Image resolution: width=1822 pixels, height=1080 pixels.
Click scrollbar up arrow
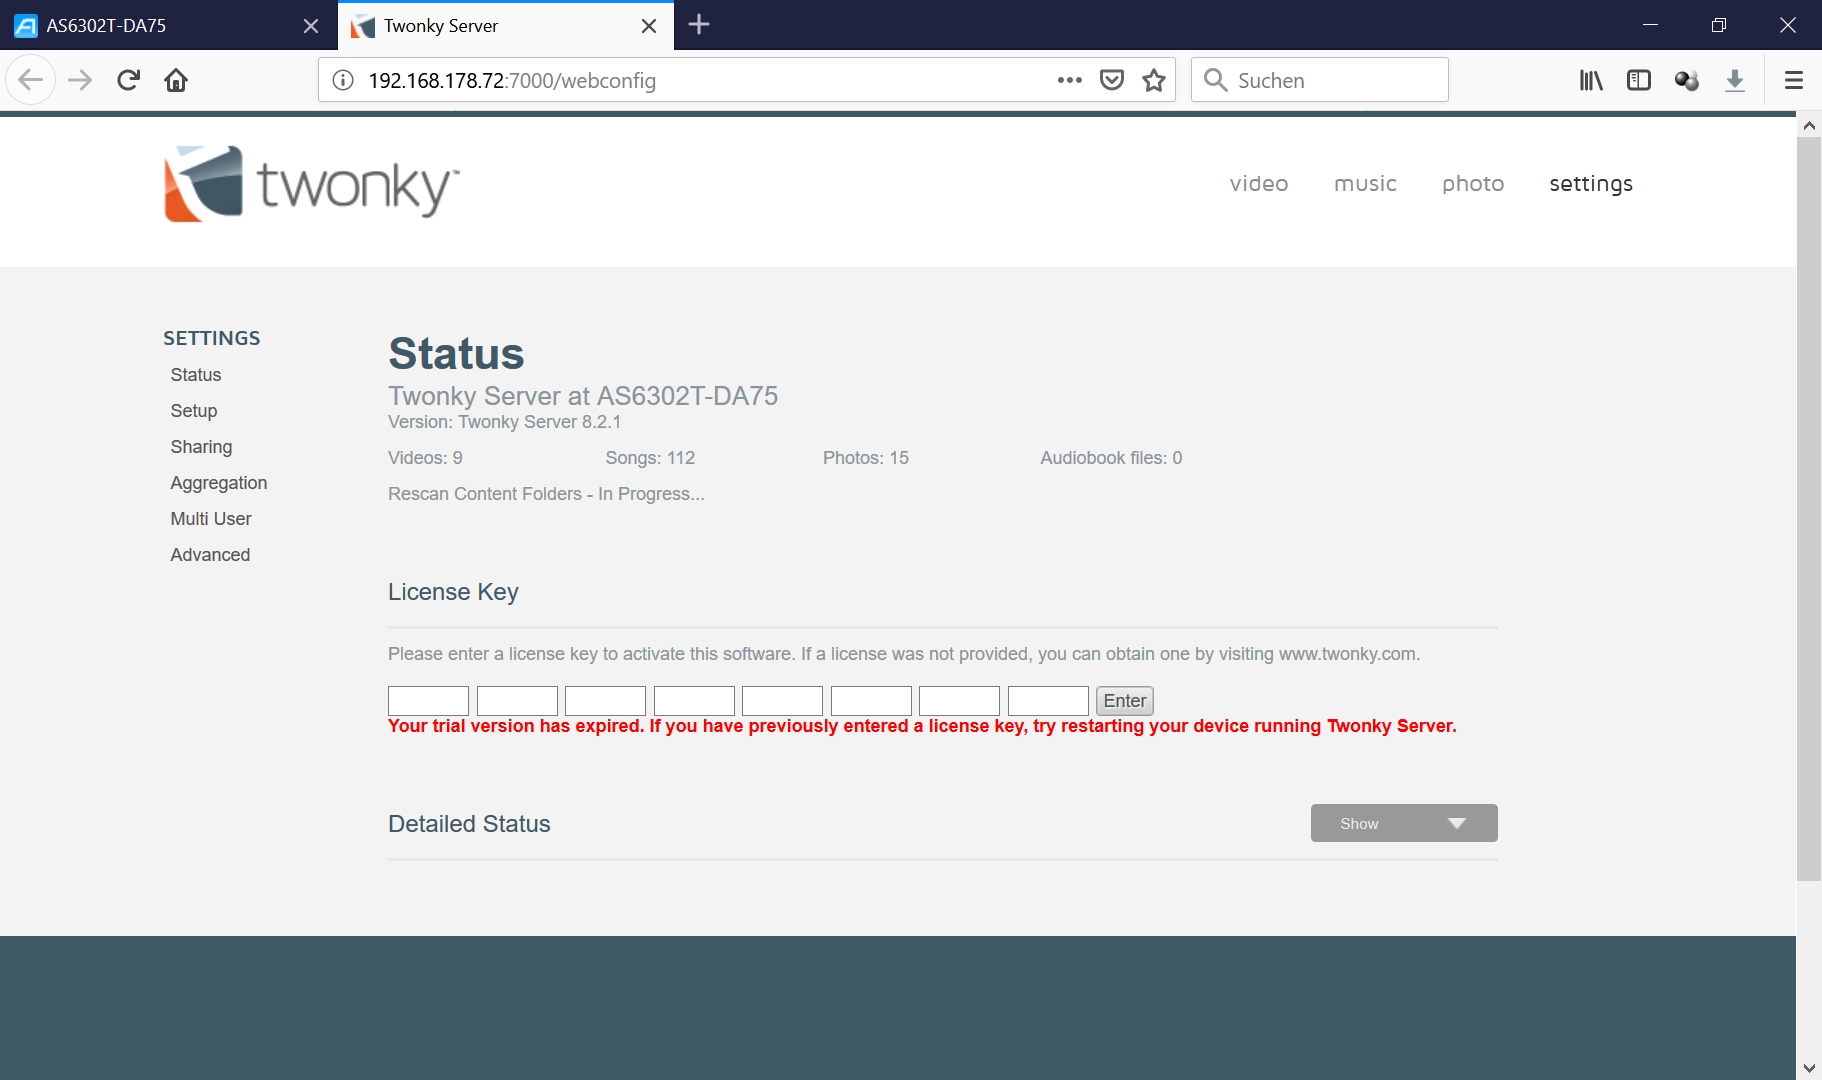(x=1809, y=126)
